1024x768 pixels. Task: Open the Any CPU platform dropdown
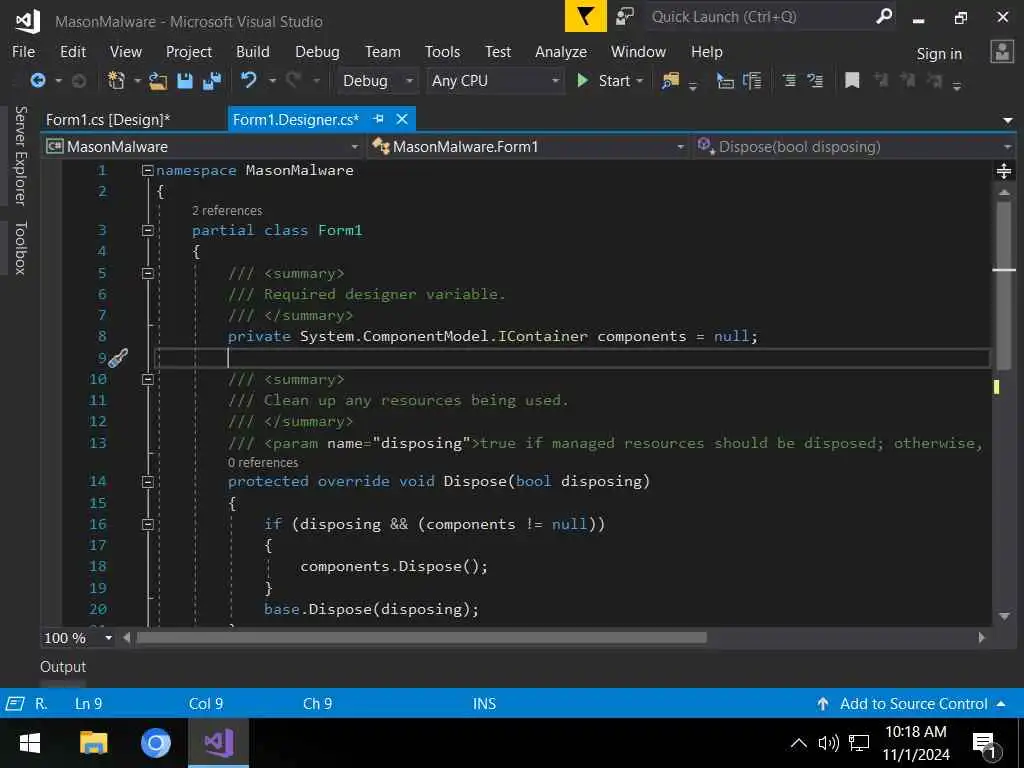pyautogui.click(x=495, y=80)
